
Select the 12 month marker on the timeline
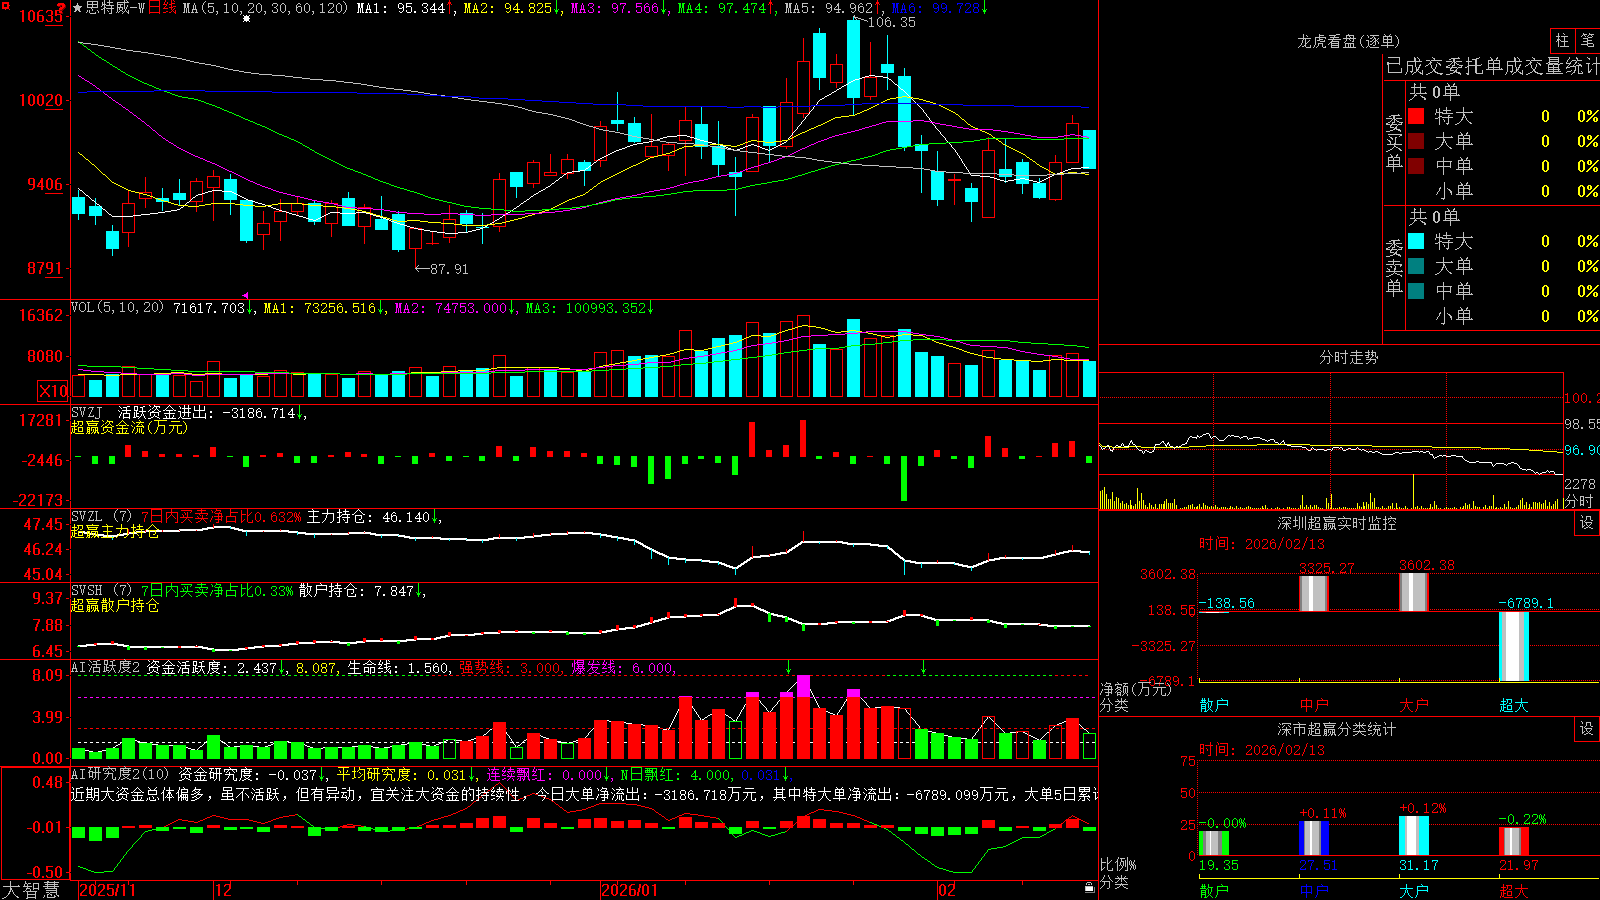click(224, 890)
